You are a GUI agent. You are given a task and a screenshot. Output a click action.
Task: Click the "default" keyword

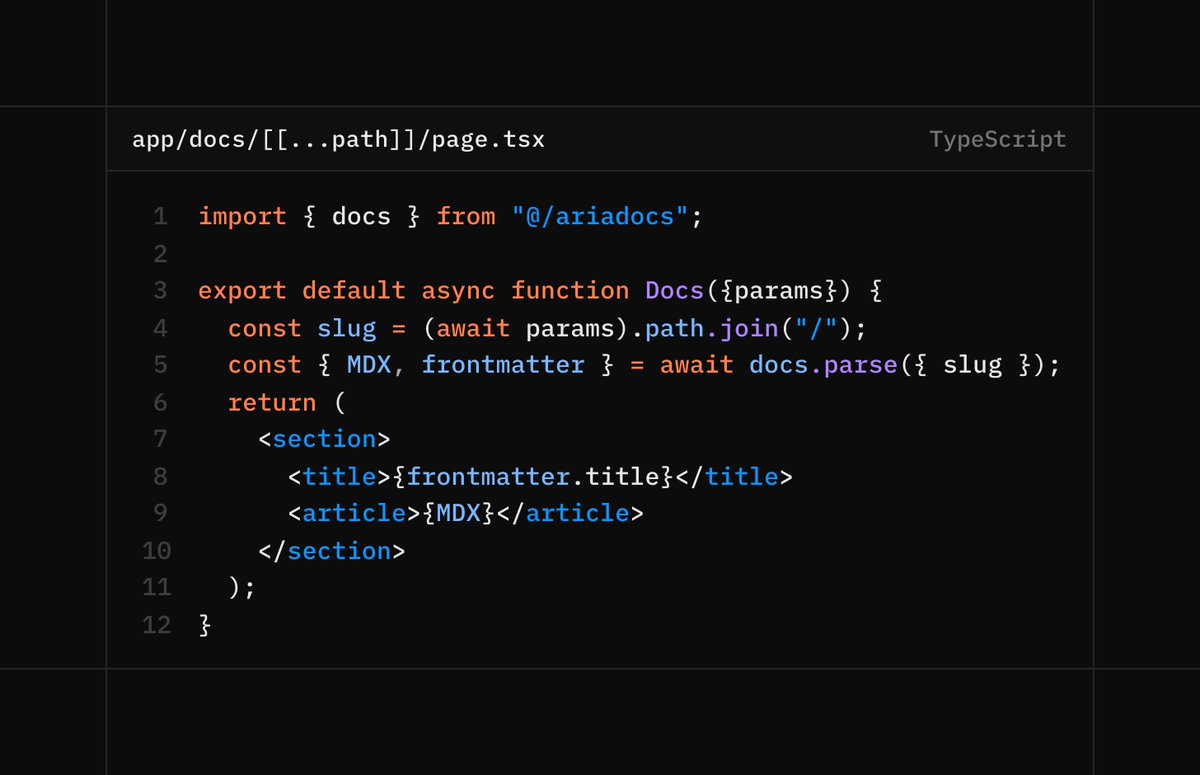click(x=354, y=291)
